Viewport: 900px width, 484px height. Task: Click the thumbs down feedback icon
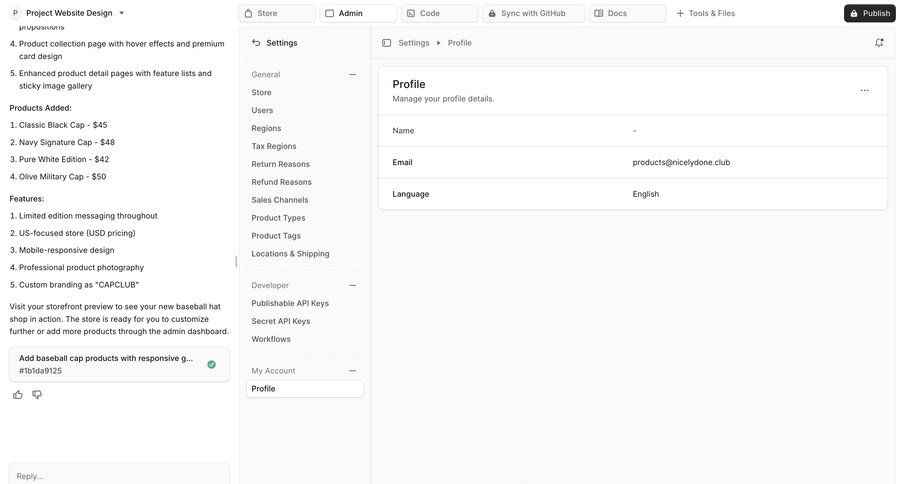[x=37, y=394]
